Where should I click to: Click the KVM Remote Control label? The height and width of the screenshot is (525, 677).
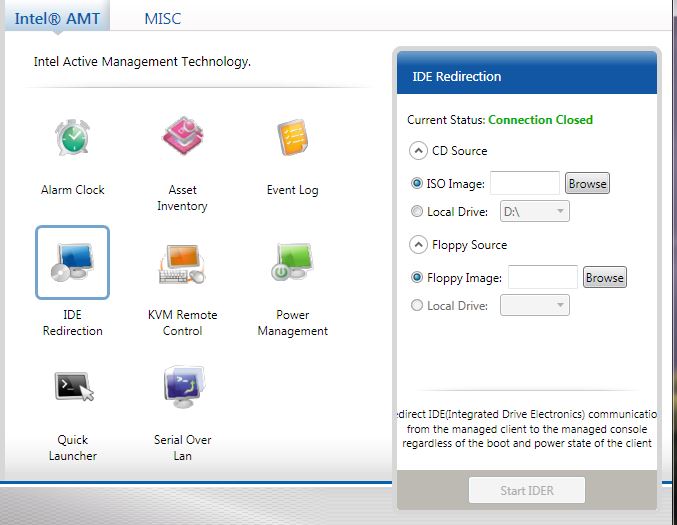click(x=182, y=323)
